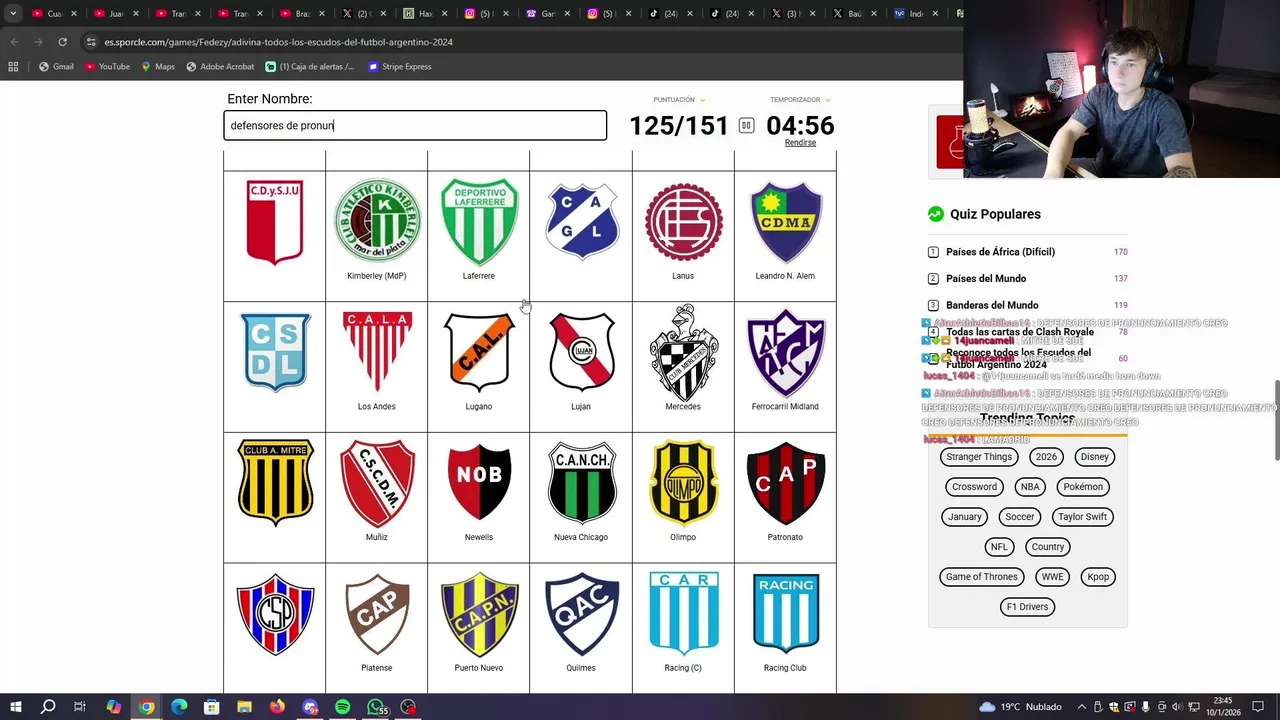Select the January trending topic tag
1280x720 pixels.
tap(965, 517)
